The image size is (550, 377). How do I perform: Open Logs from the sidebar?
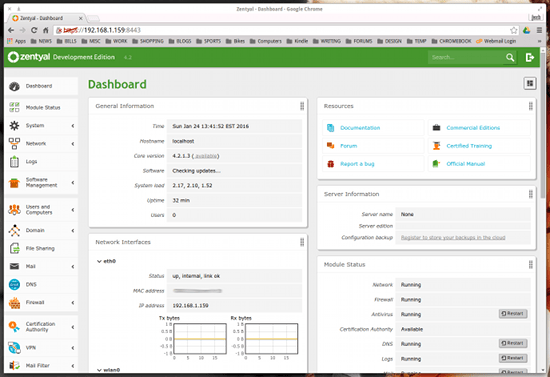pos(42,161)
